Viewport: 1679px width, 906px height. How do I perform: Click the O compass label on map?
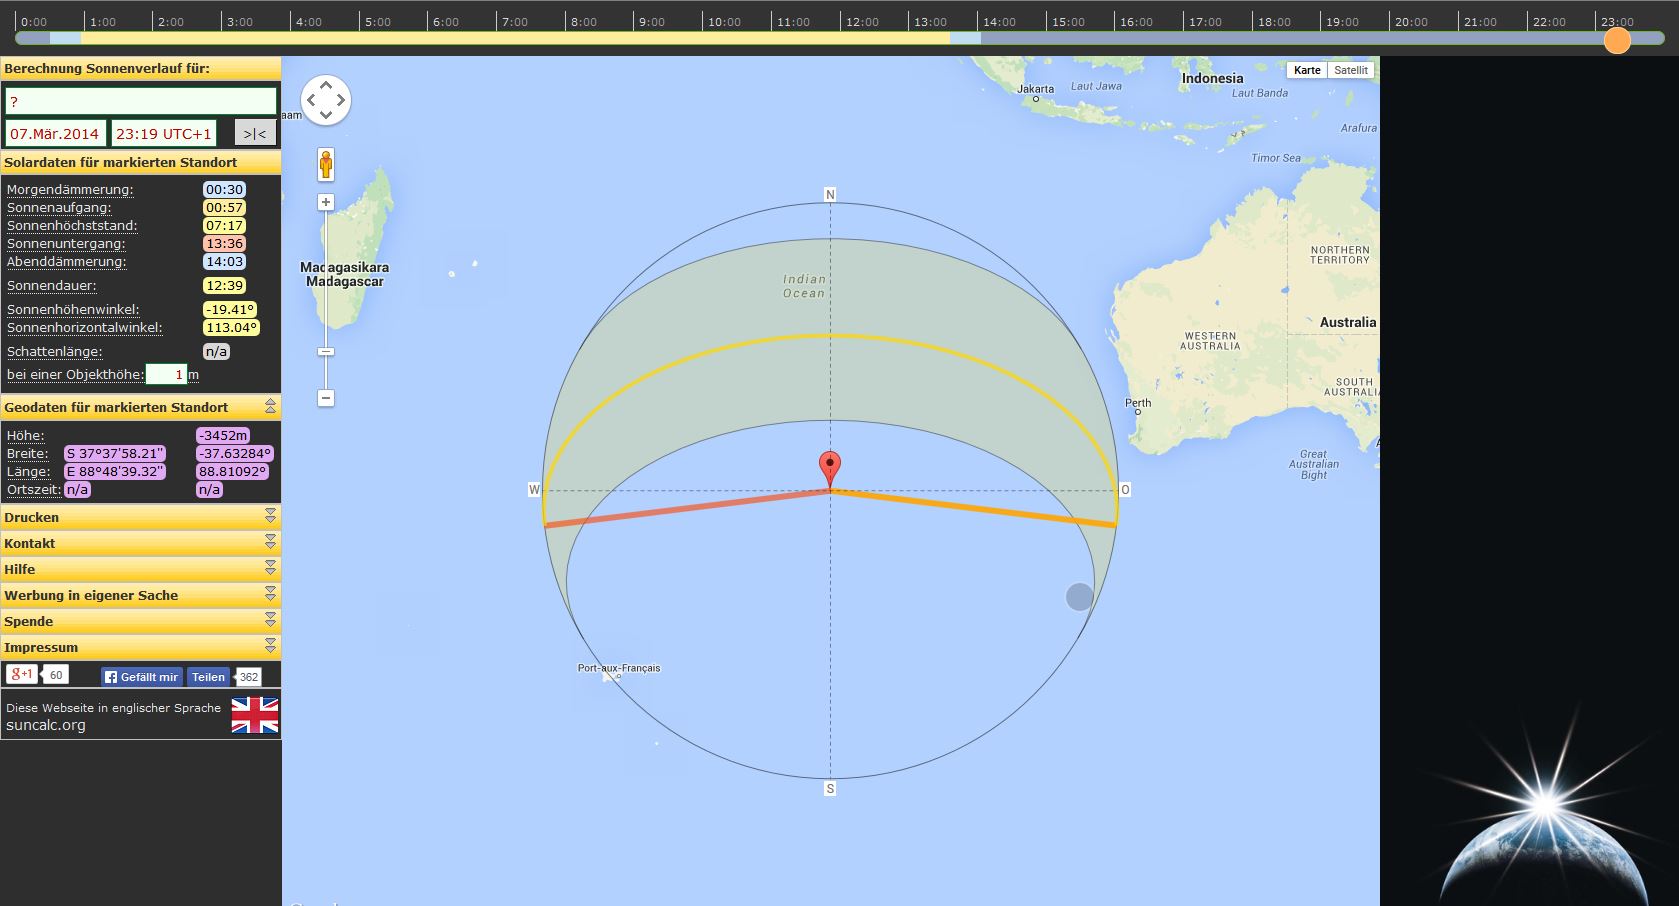(1125, 490)
